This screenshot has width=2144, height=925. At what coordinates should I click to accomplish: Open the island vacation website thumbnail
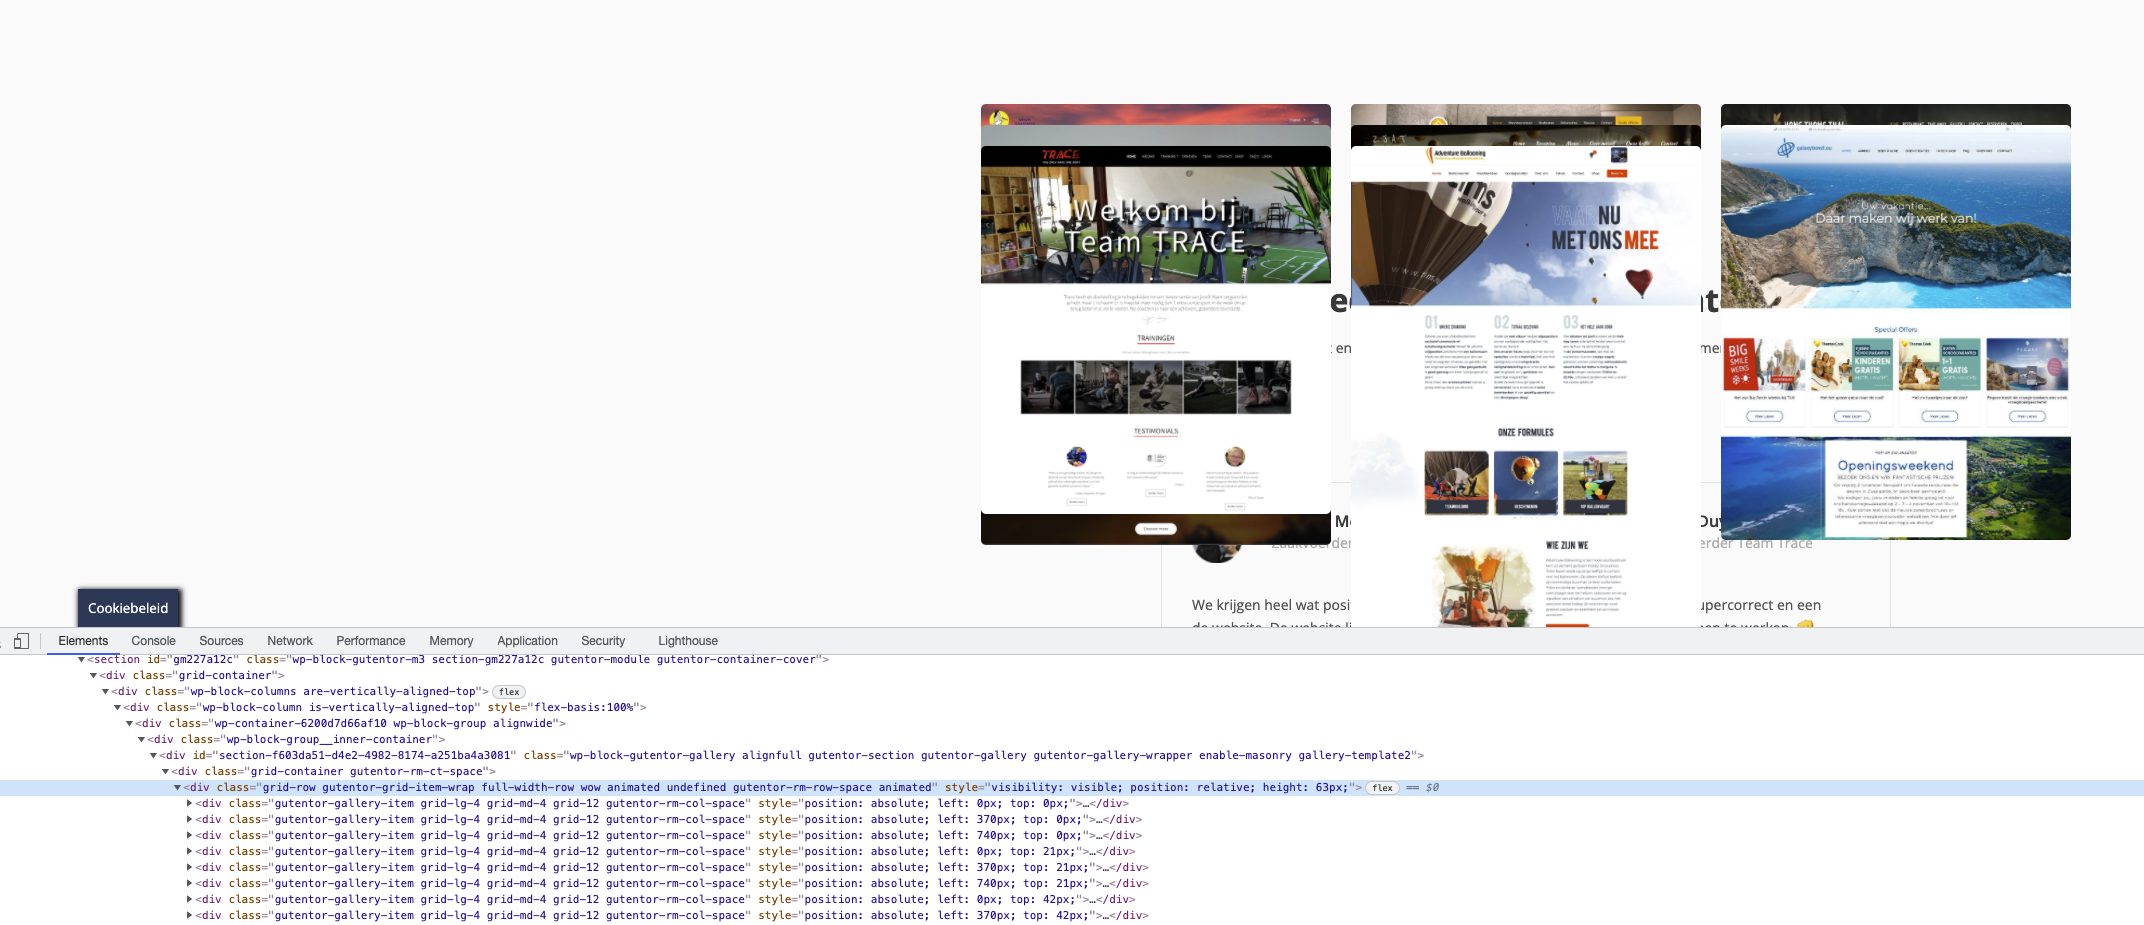[1896, 322]
